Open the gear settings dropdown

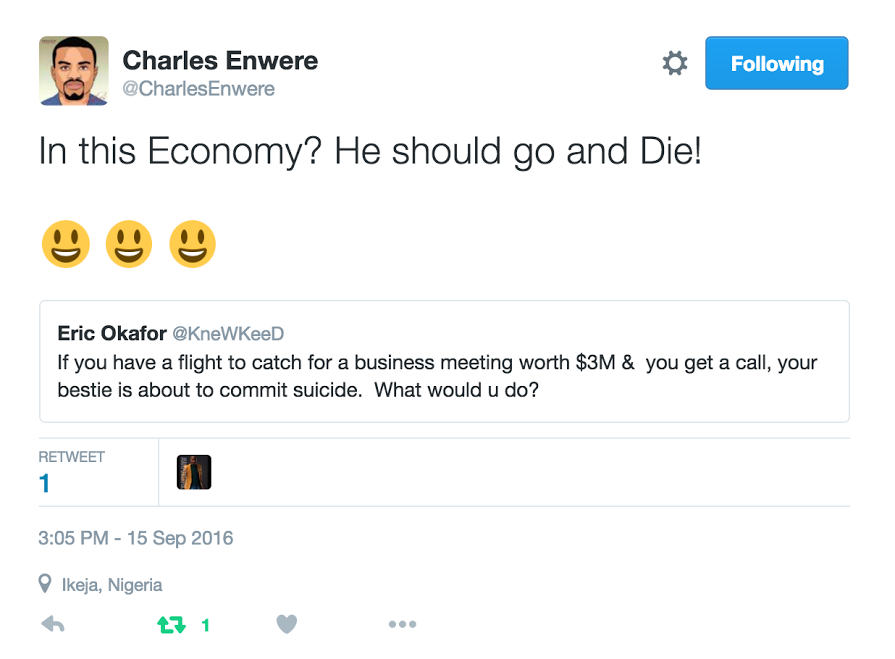coord(675,64)
